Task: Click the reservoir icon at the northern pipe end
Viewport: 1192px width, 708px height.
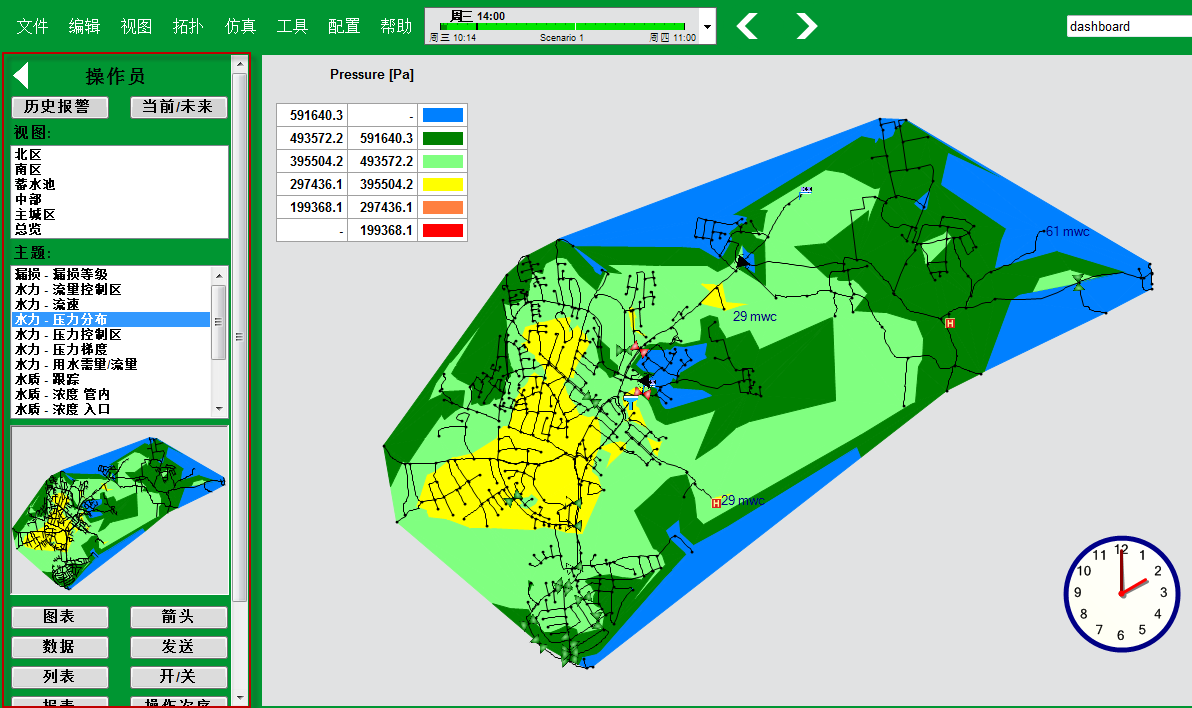Action: coord(806,189)
